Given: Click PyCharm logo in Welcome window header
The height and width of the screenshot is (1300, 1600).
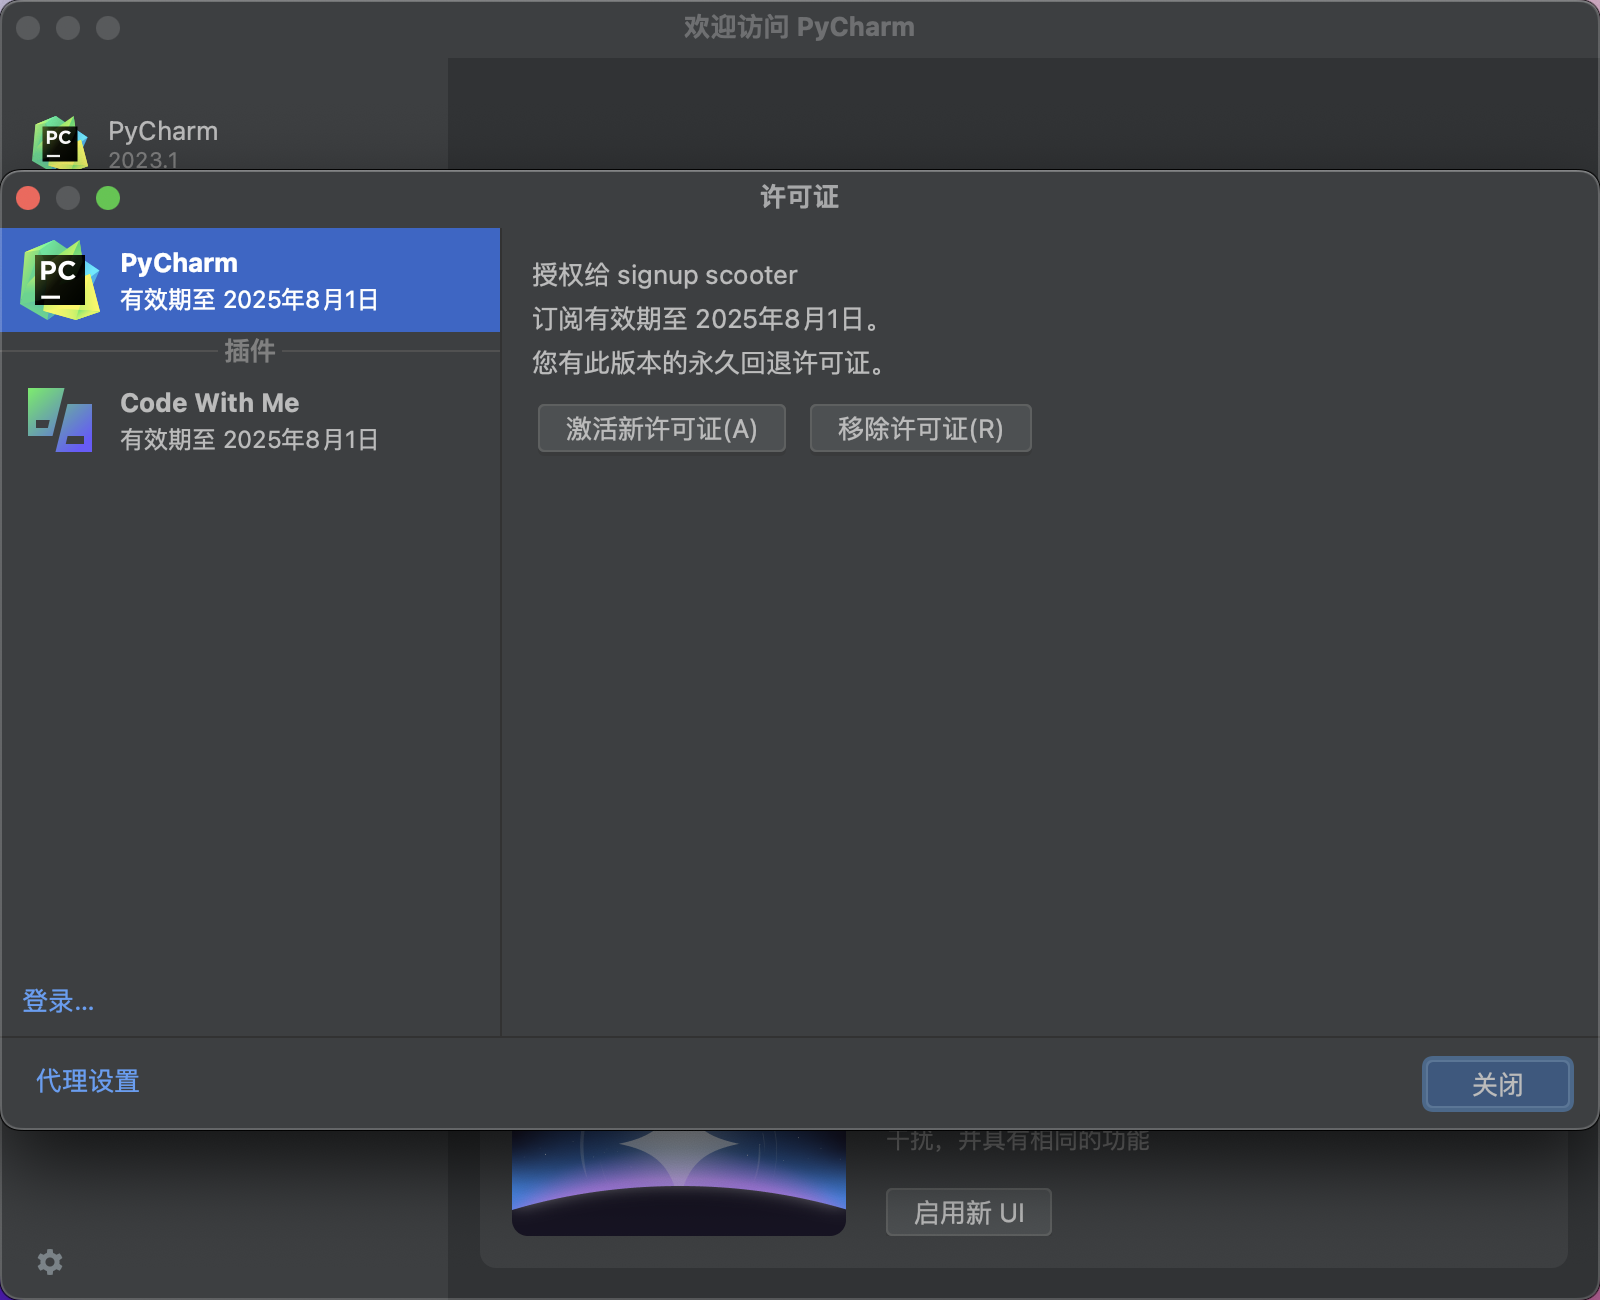Looking at the screenshot, I should click(60, 142).
